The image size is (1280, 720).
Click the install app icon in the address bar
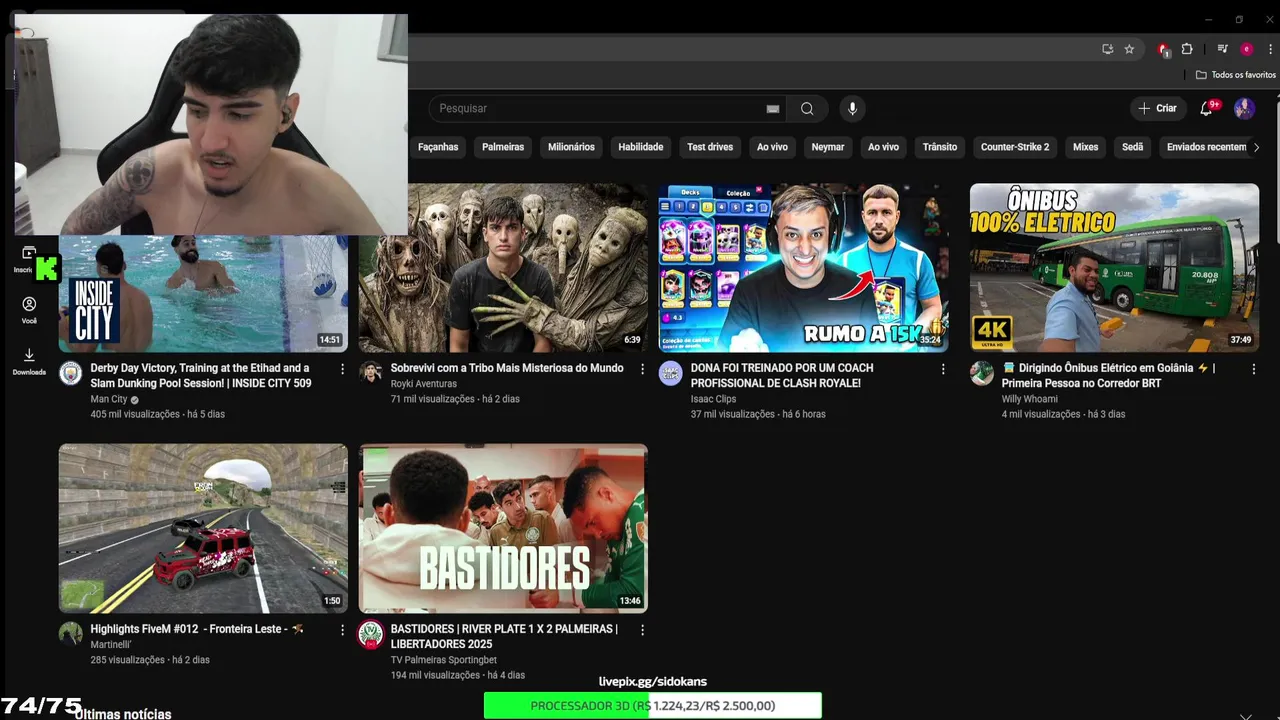(1107, 49)
